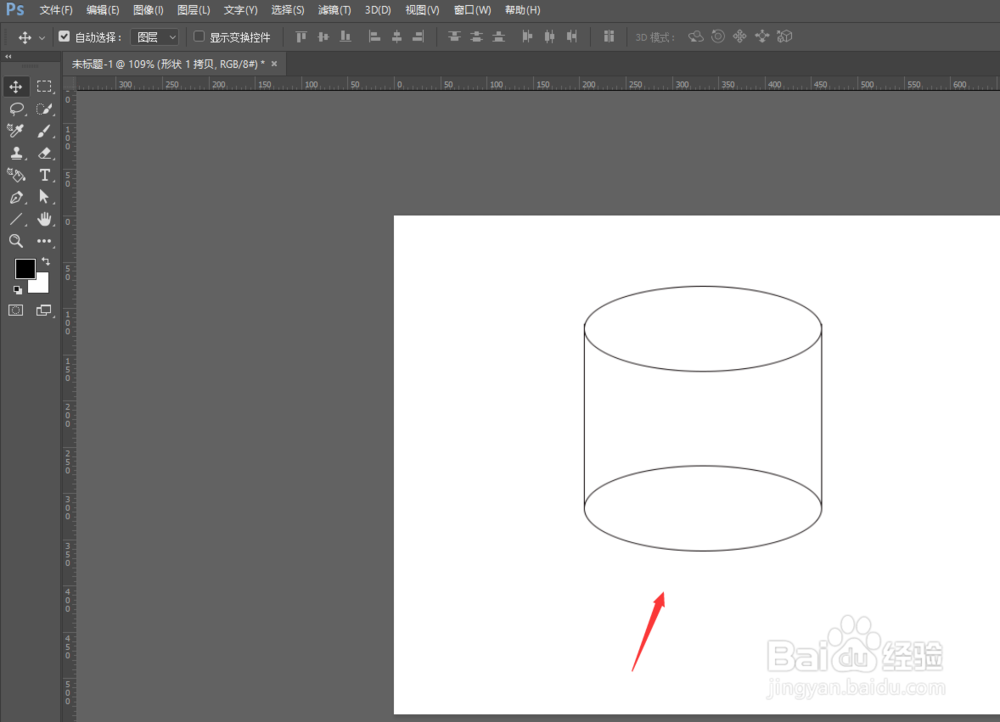Collapse the toolbox with double-arrow
The width and height of the screenshot is (1000, 722).
[8, 57]
